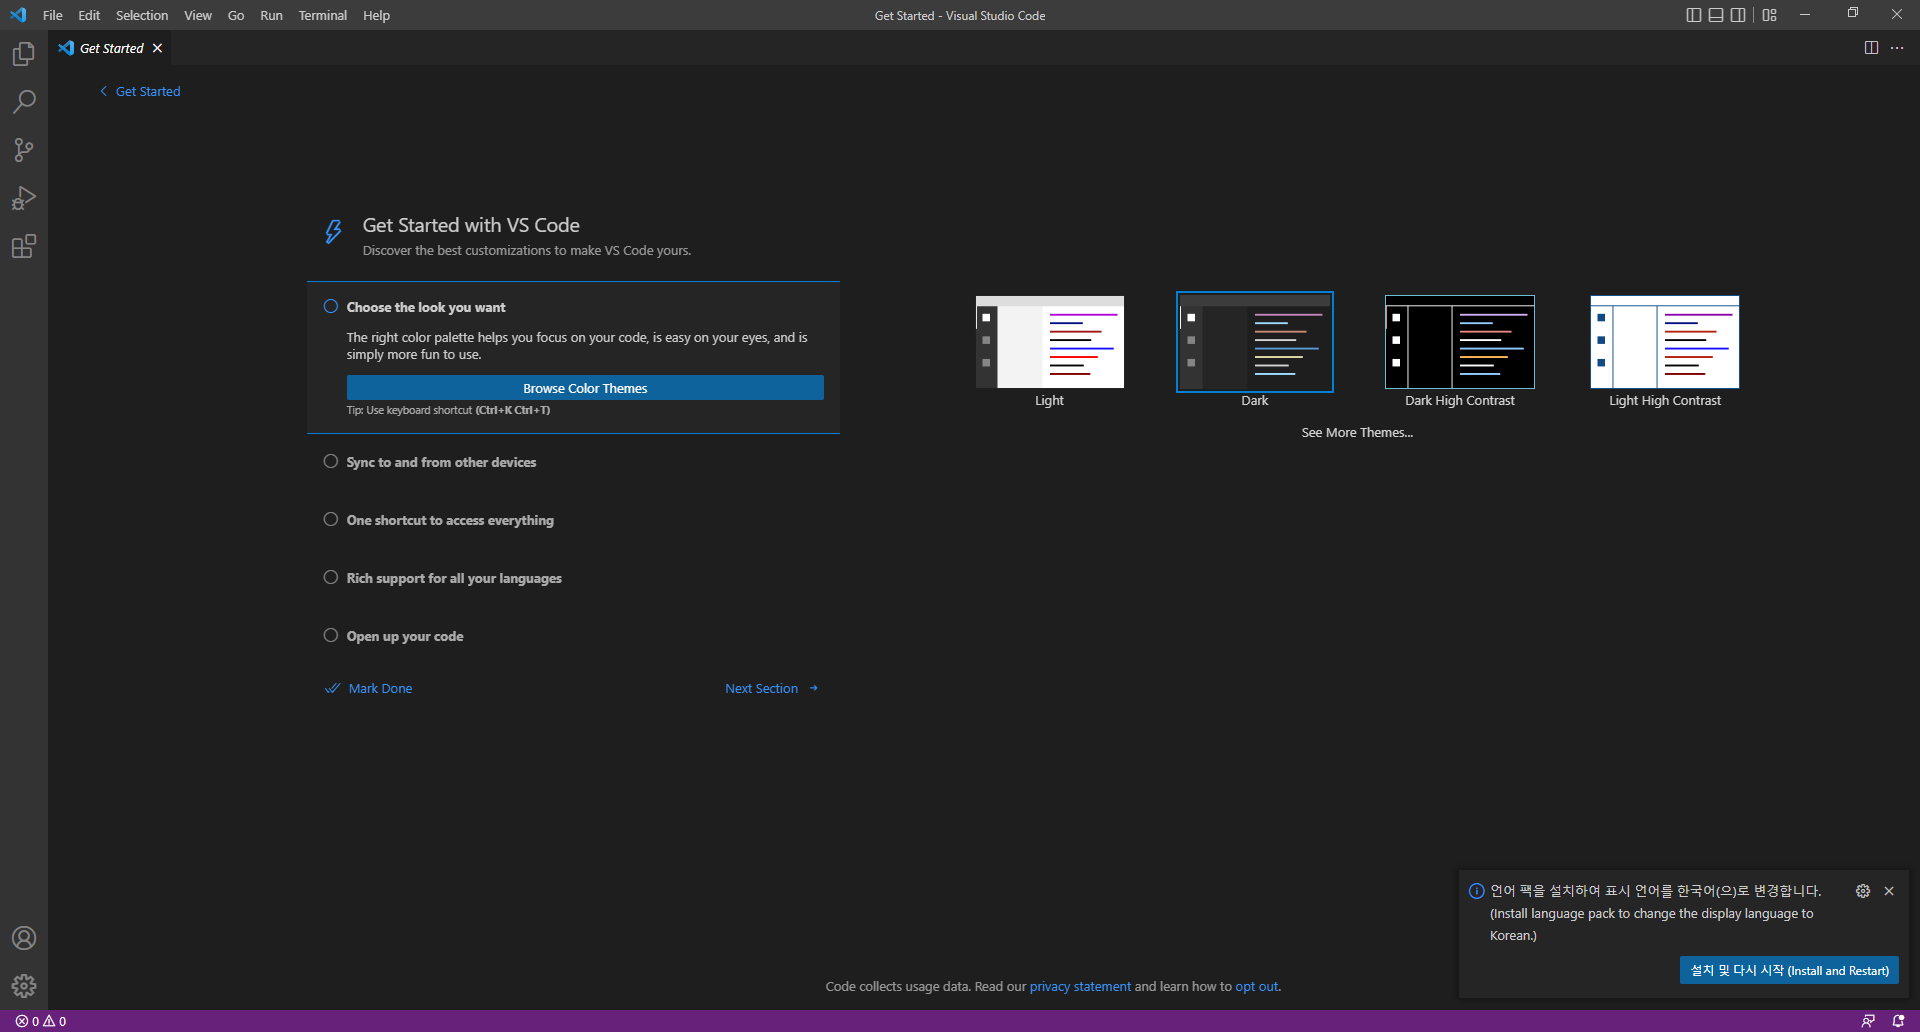Open the Customize Layout icon

point(1770,15)
